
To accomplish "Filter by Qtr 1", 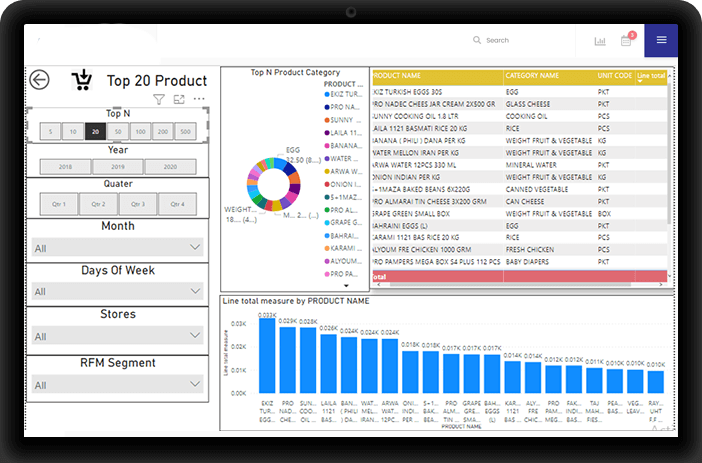I will point(59,204).
